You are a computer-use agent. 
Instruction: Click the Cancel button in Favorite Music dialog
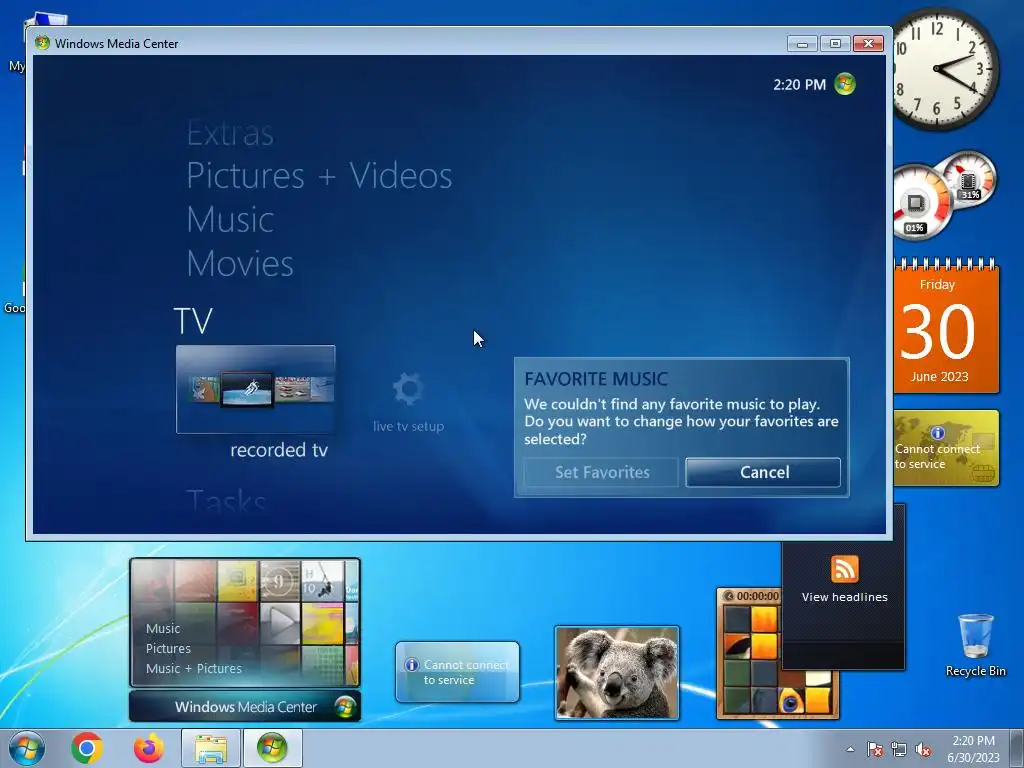click(x=763, y=472)
